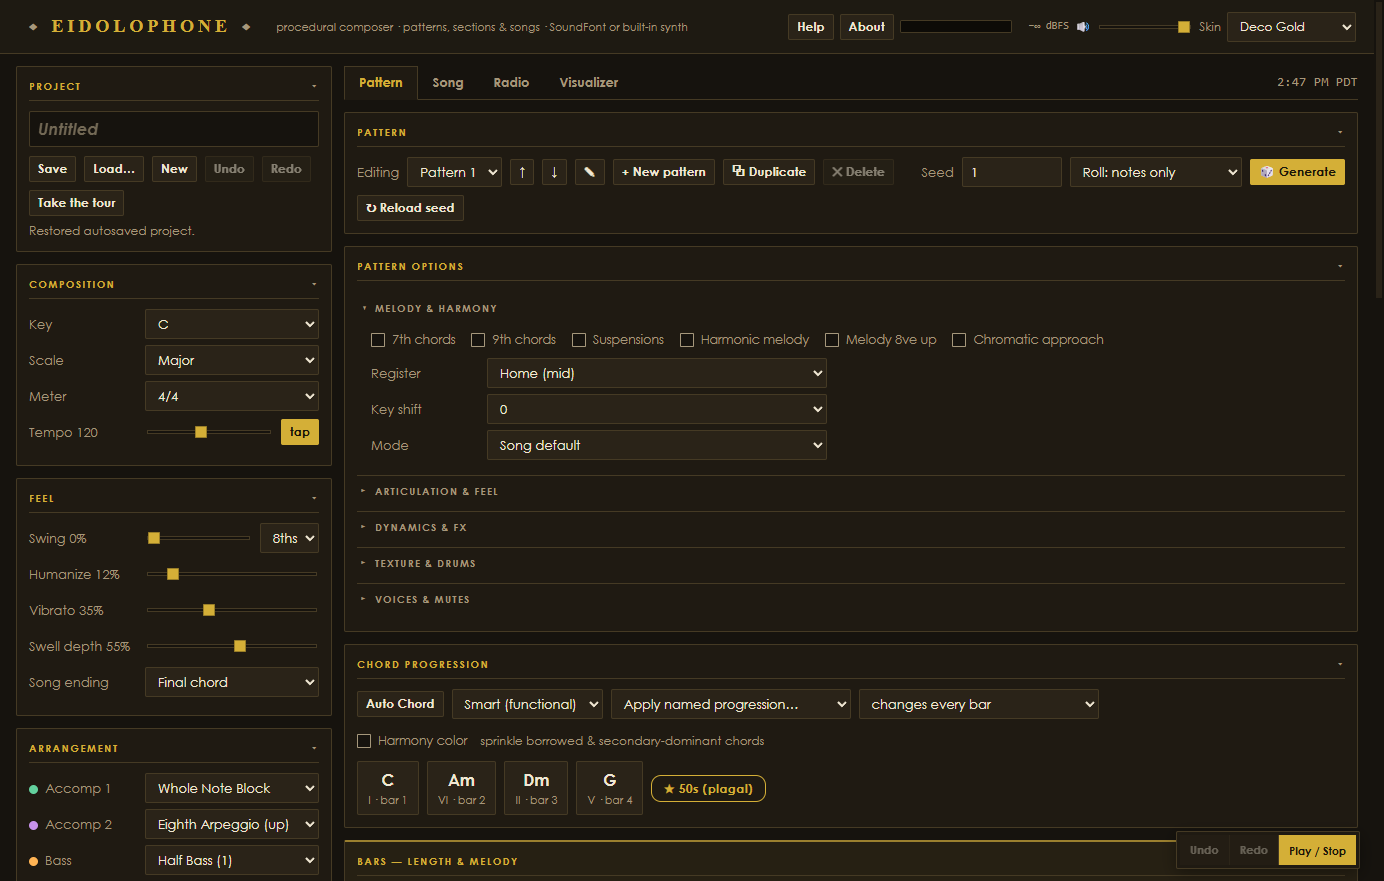Click the Seed input field

point(1012,172)
